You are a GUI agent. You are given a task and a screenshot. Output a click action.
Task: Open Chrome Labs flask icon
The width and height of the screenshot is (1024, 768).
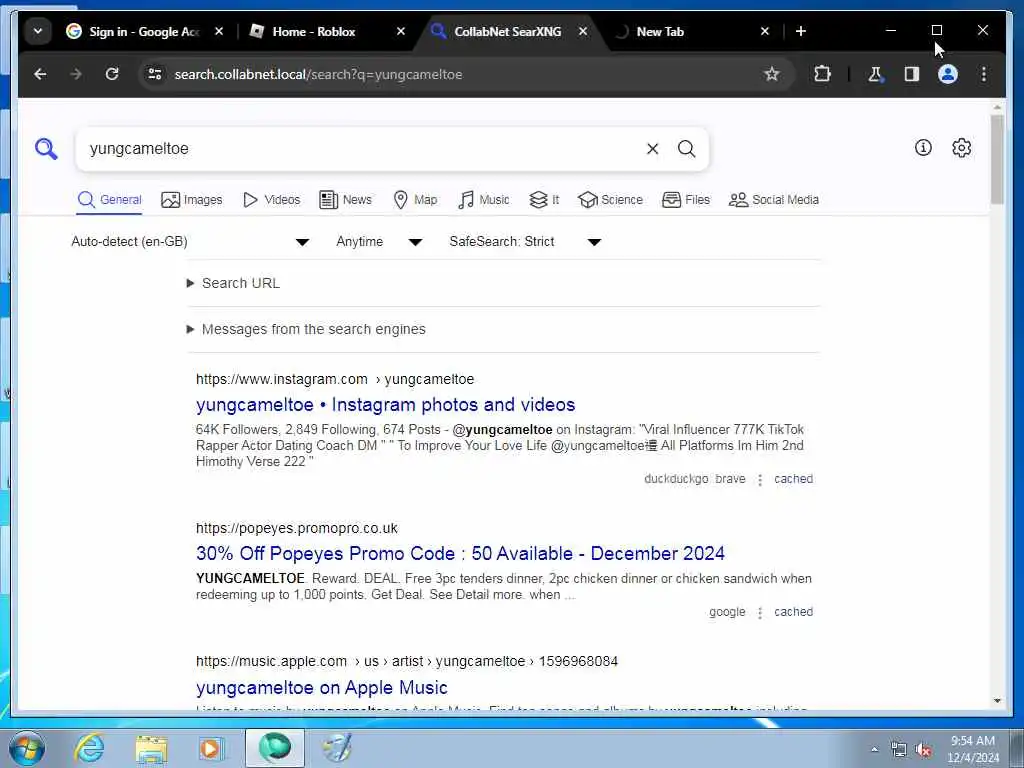875,74
